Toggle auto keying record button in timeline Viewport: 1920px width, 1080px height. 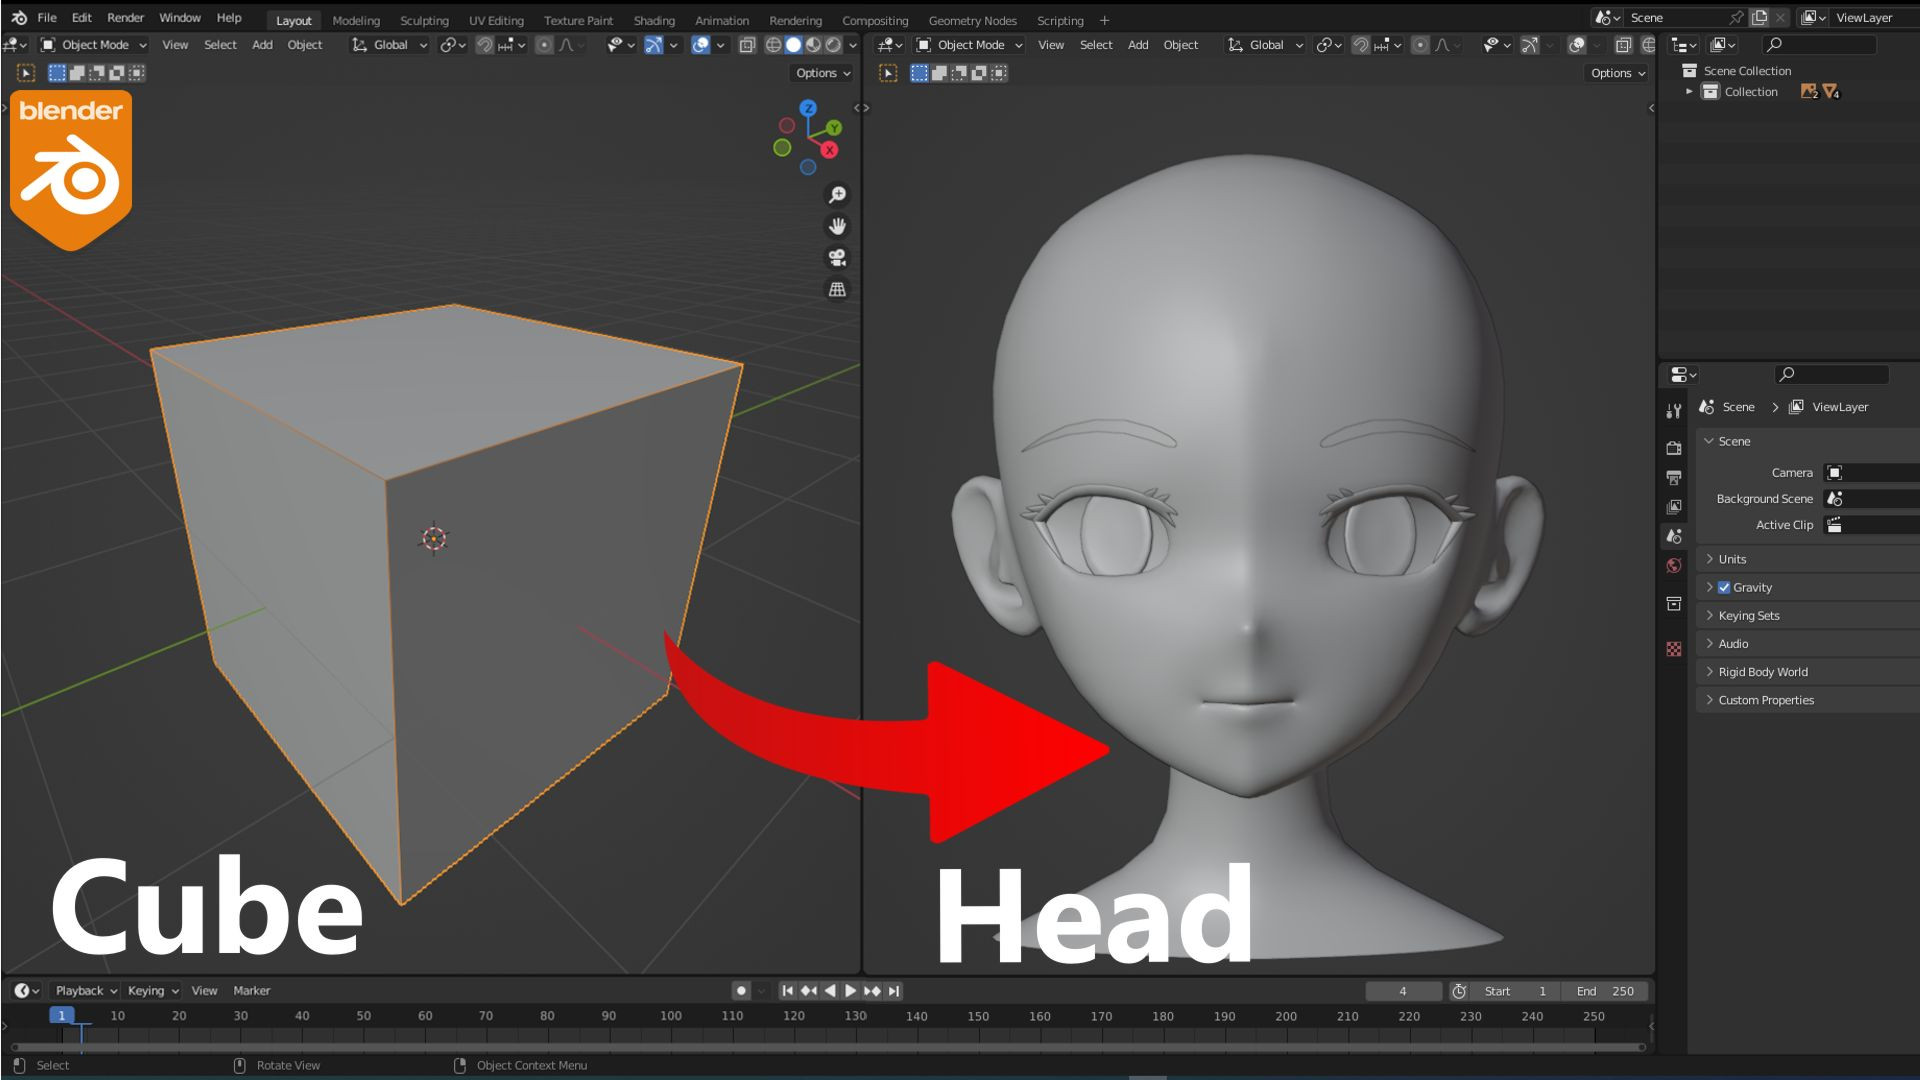[x=741, y=991]
